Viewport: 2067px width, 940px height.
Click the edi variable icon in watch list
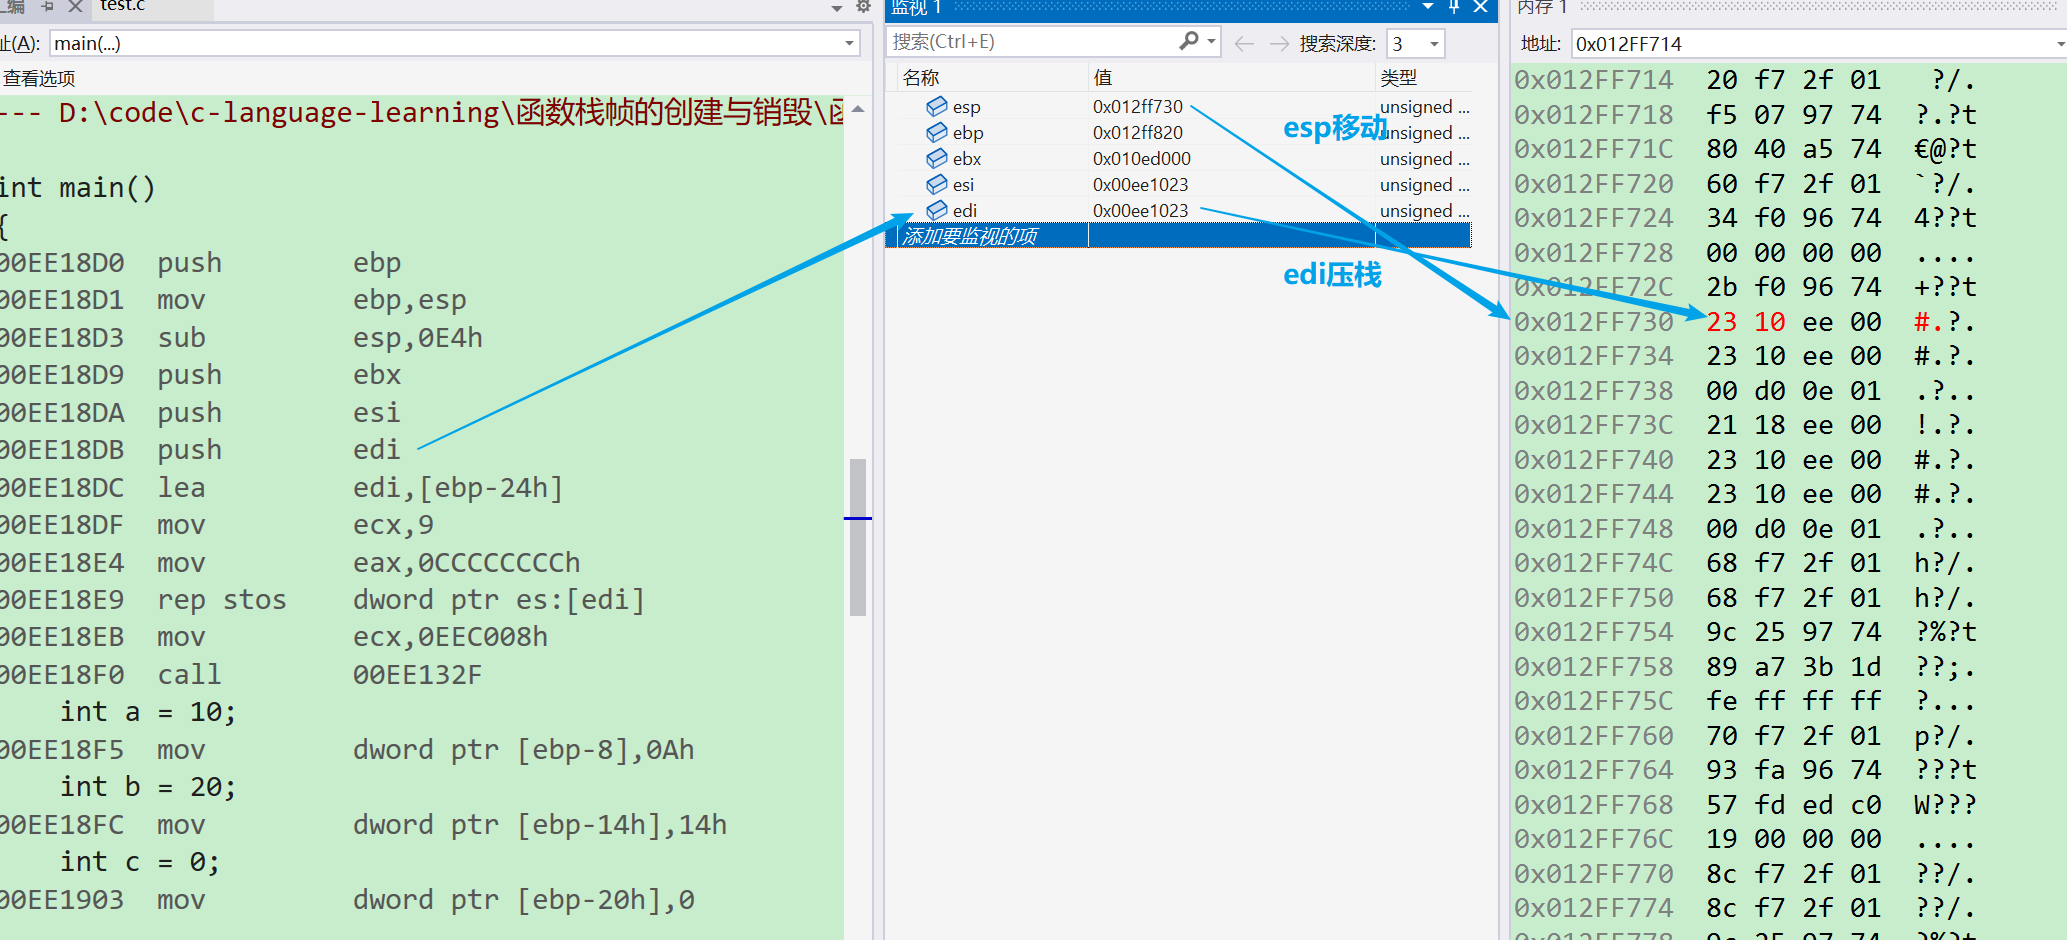936,210
